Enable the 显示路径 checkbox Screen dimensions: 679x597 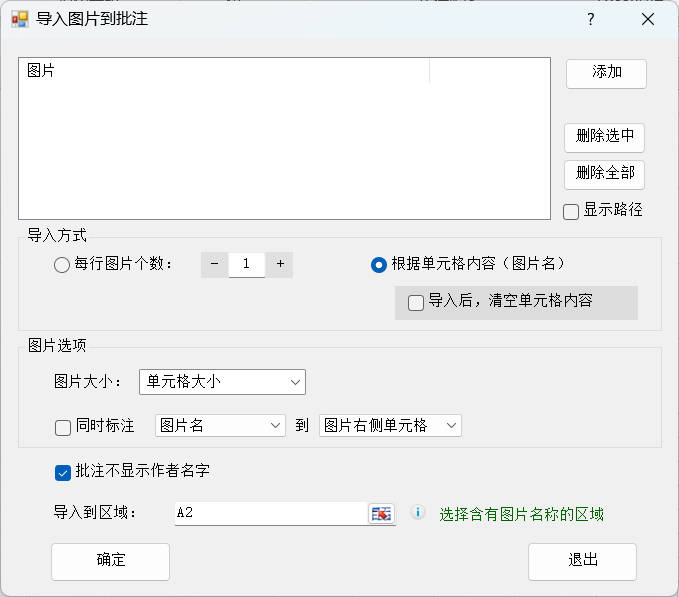coord(571,211)
